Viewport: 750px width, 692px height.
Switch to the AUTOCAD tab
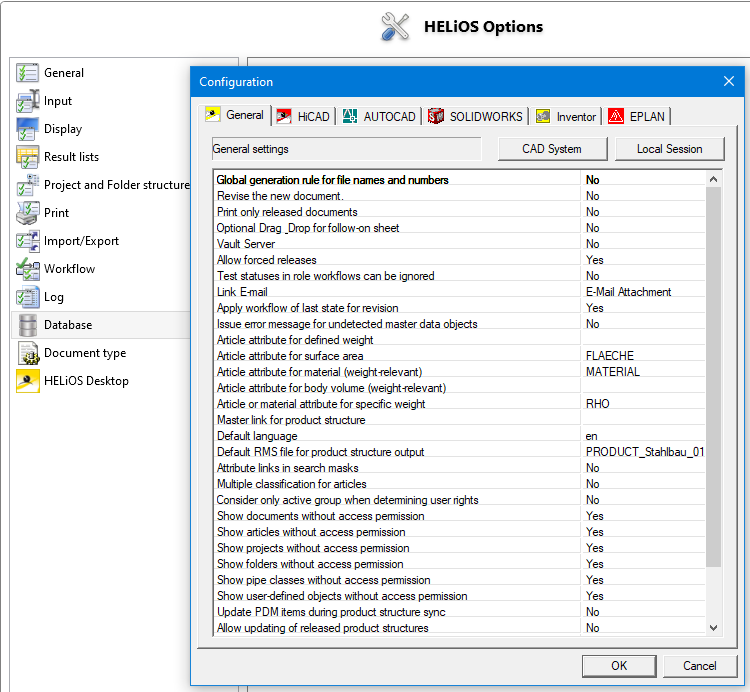(x=379, y=116)
